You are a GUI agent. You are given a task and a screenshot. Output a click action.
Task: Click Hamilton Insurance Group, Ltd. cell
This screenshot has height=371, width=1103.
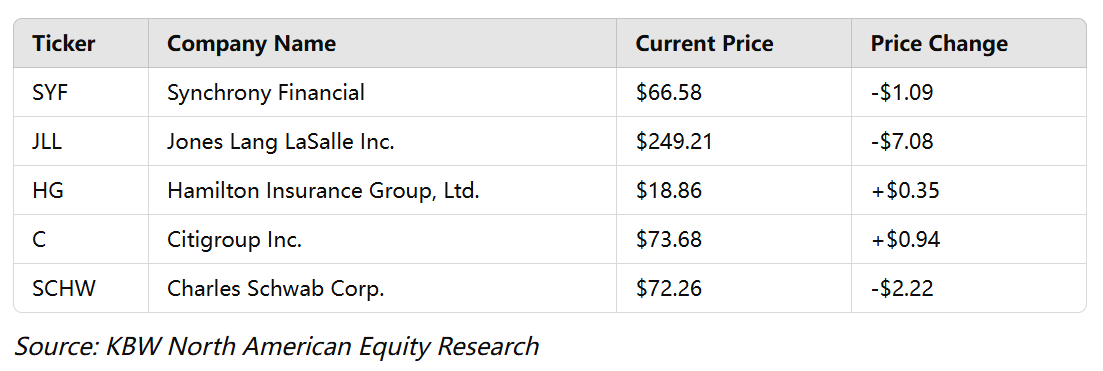click(383, 190)
